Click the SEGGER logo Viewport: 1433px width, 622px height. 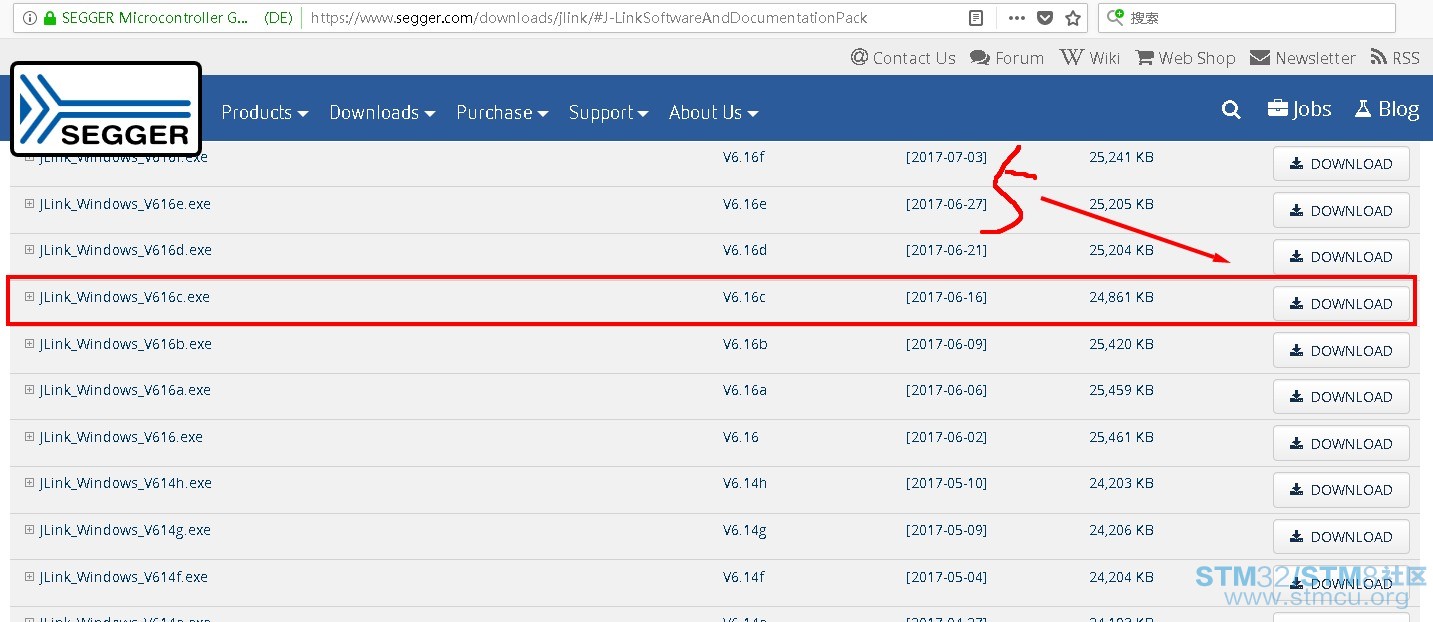tap(106, 109)
